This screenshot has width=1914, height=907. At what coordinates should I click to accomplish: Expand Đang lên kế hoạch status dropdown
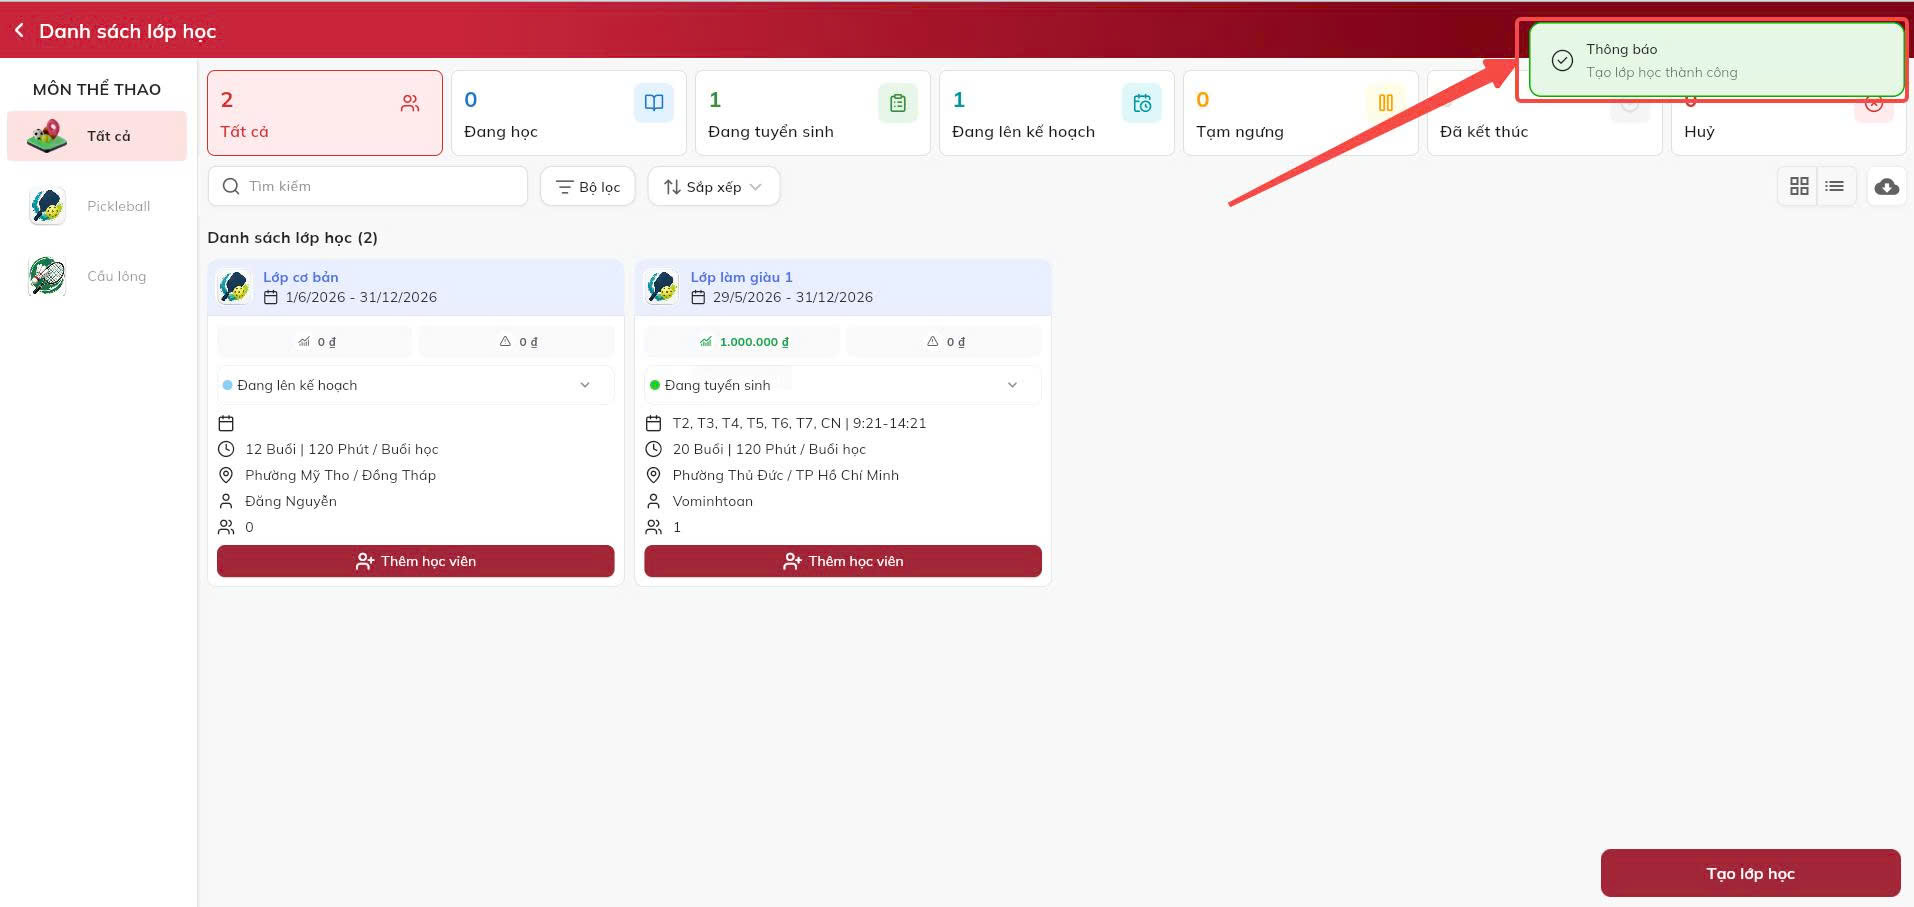(416, 385)
